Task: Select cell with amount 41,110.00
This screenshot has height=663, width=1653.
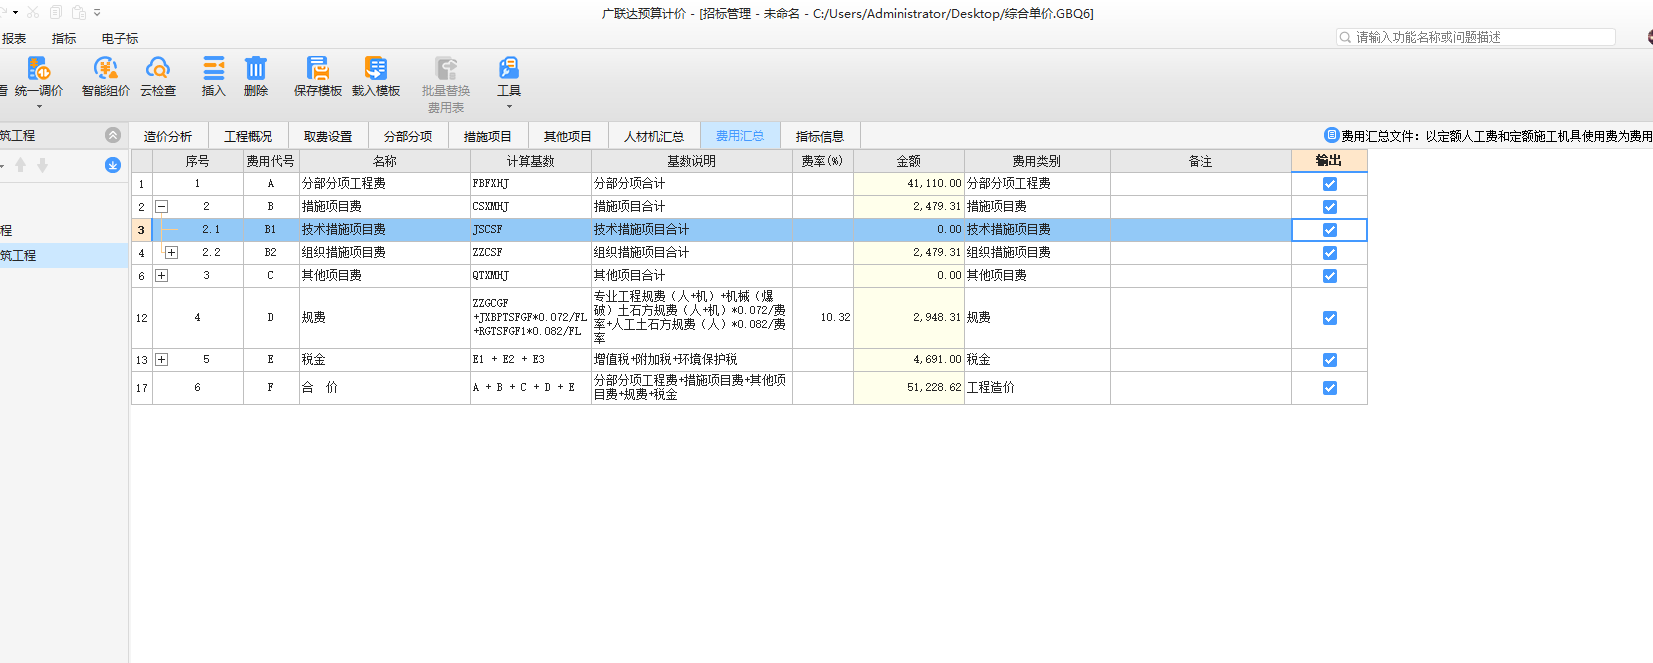Action: (908, 184)
